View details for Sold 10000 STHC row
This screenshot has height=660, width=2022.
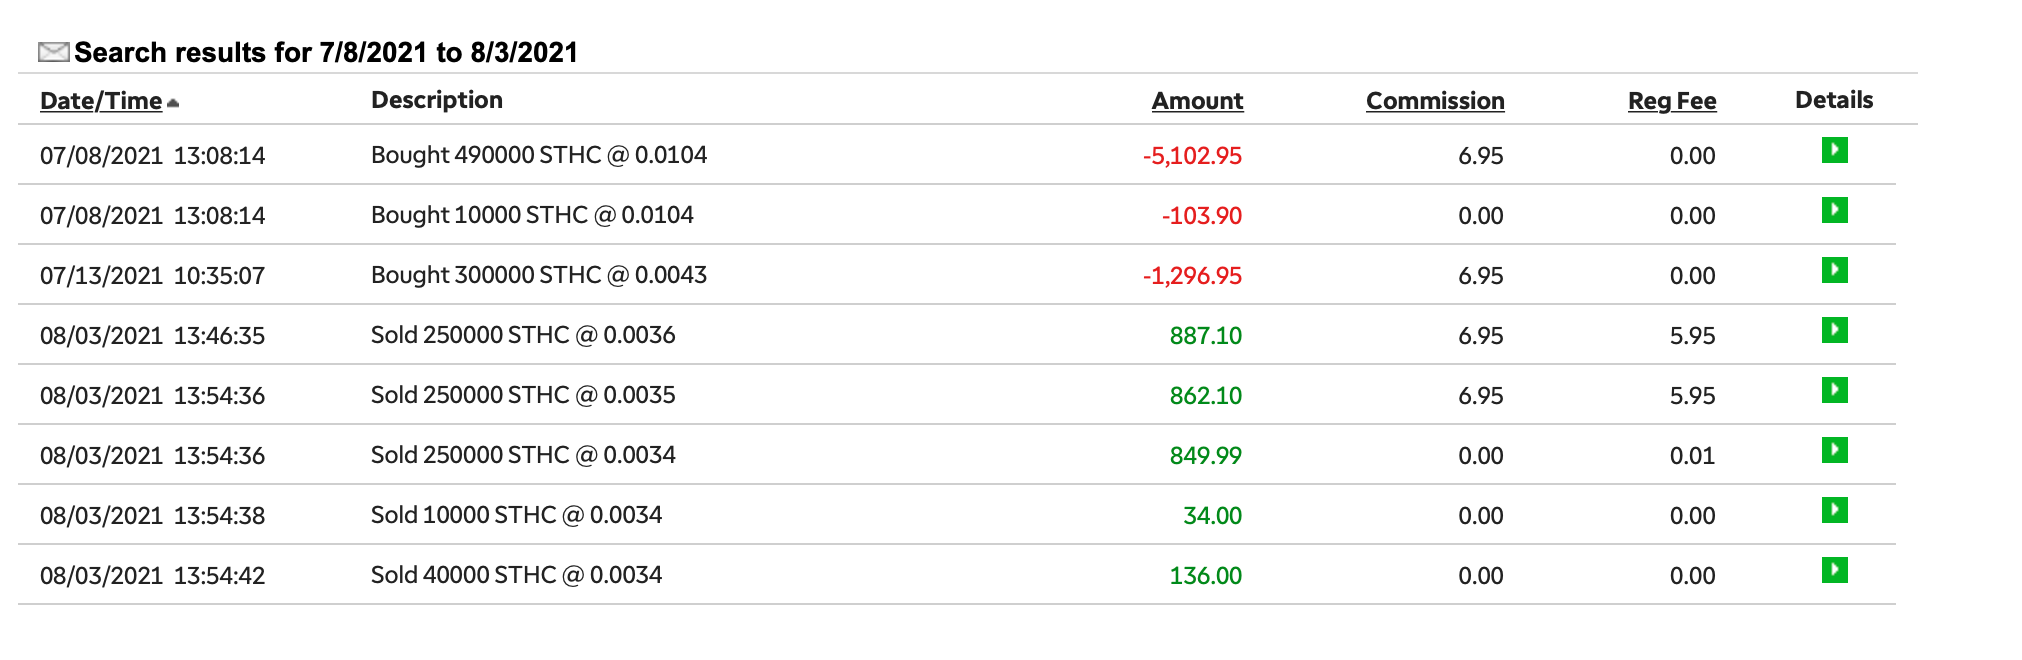coord(1834,511)
